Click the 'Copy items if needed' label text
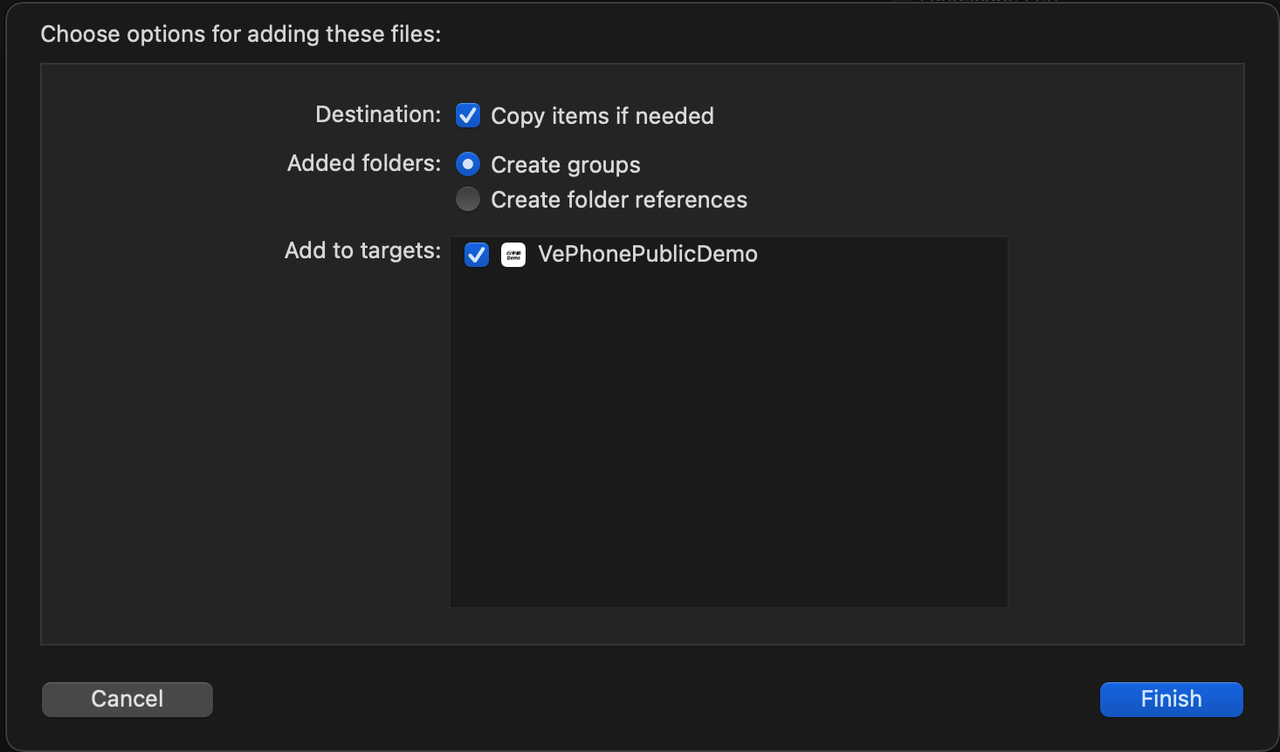1280x752 pixels. pos(602,116)
